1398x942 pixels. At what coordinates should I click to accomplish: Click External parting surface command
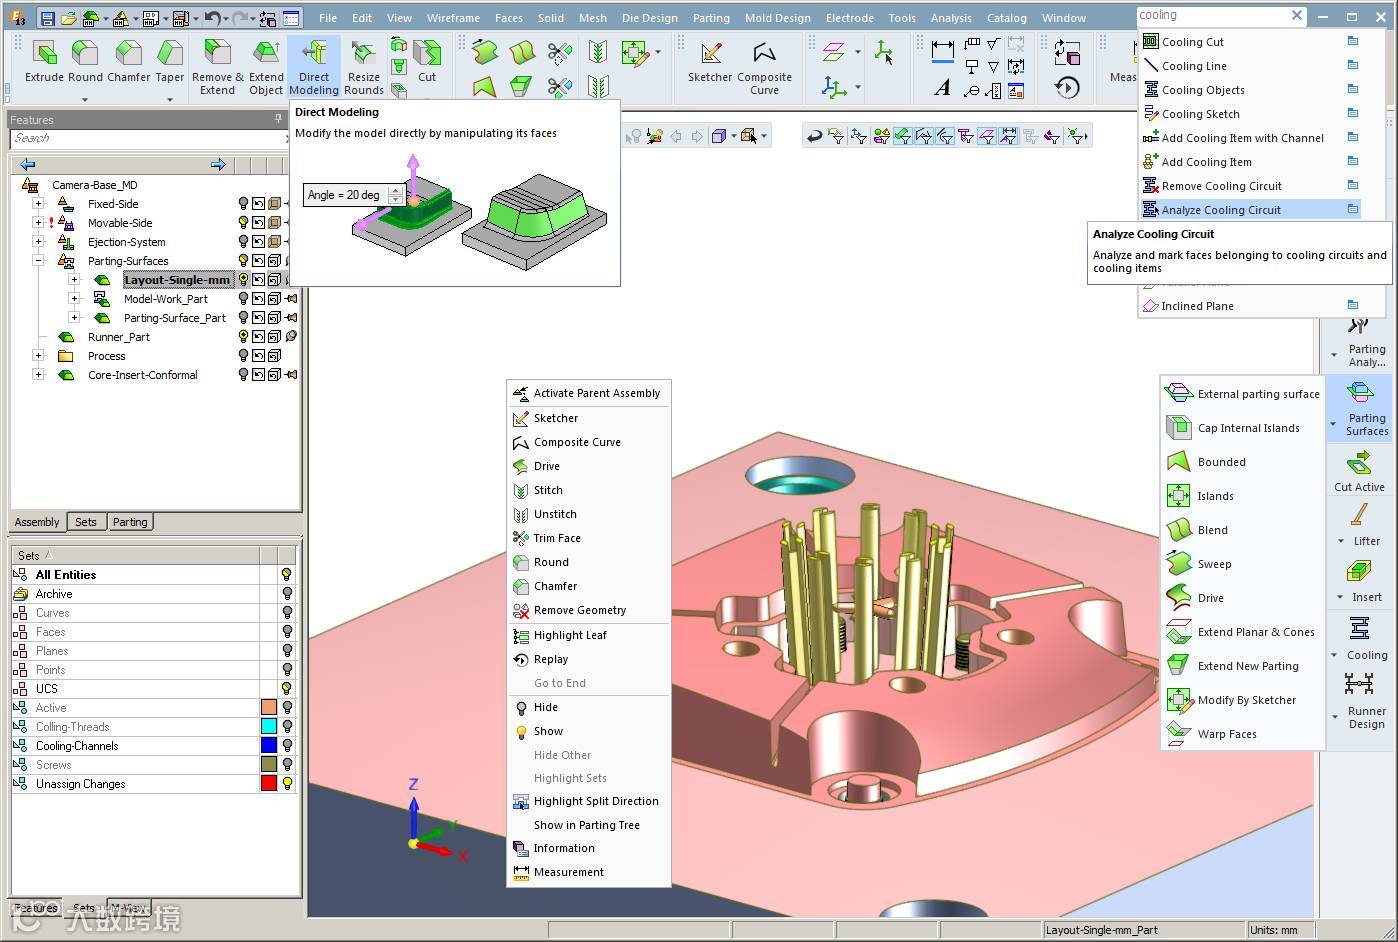point(1243,394)
